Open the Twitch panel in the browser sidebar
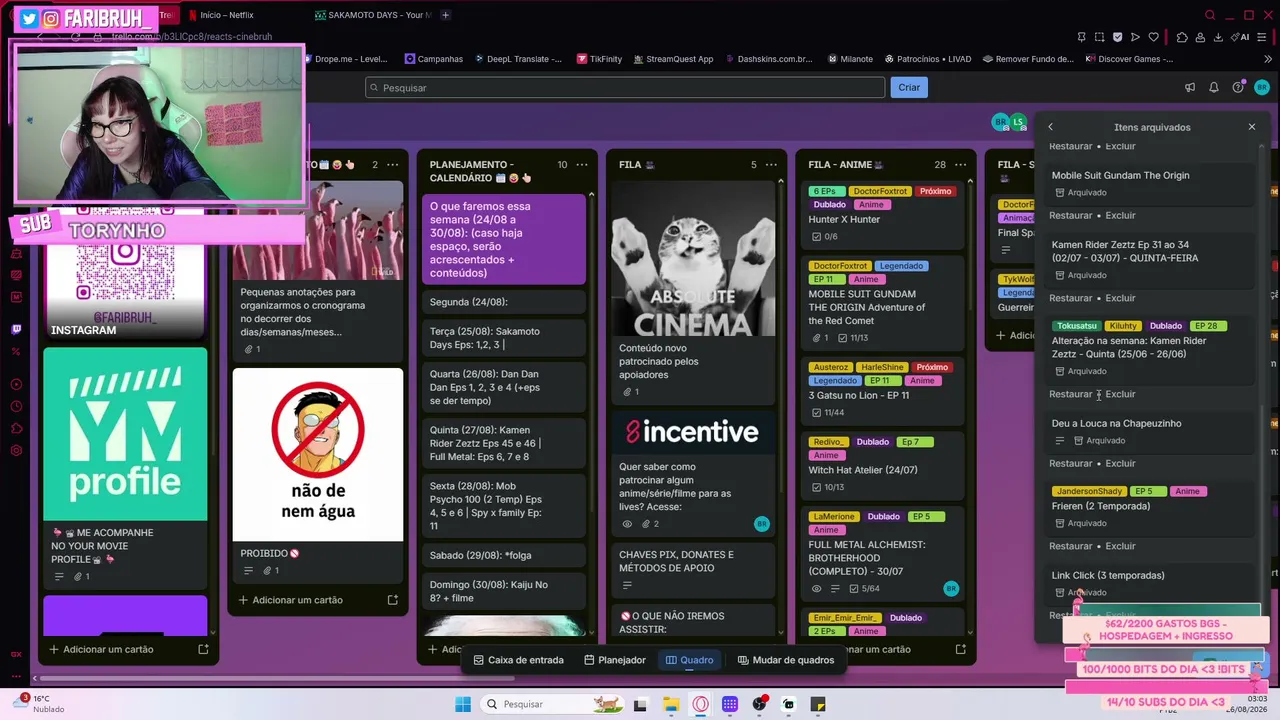This screenshot has height=720, width=1280. pos(16,329)
